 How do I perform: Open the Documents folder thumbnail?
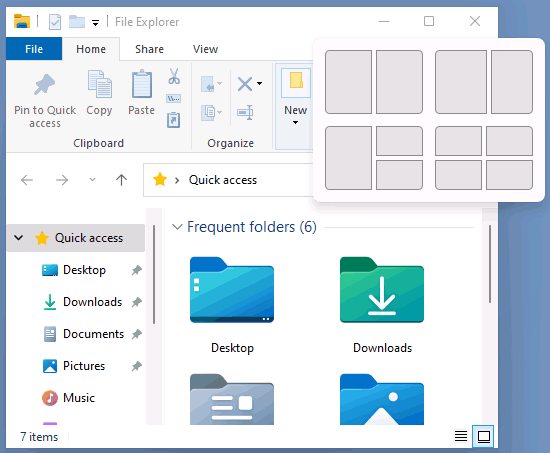pyautogui.click(x=232, y=400)
